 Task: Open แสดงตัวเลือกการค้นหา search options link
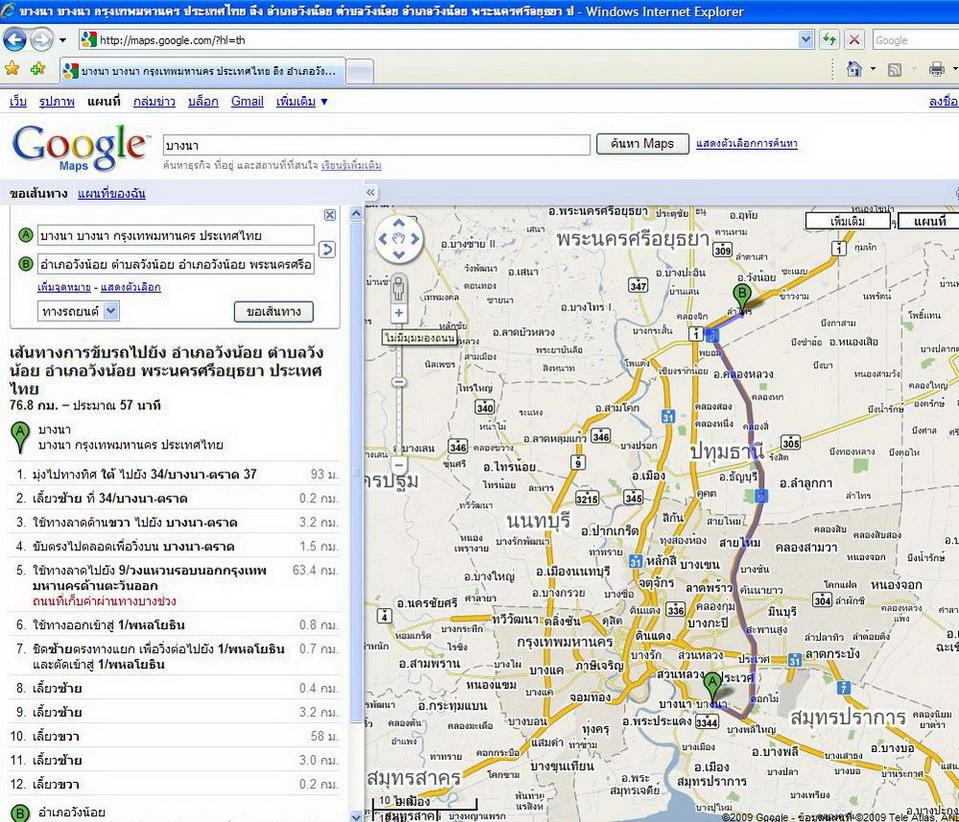point(746,144)
